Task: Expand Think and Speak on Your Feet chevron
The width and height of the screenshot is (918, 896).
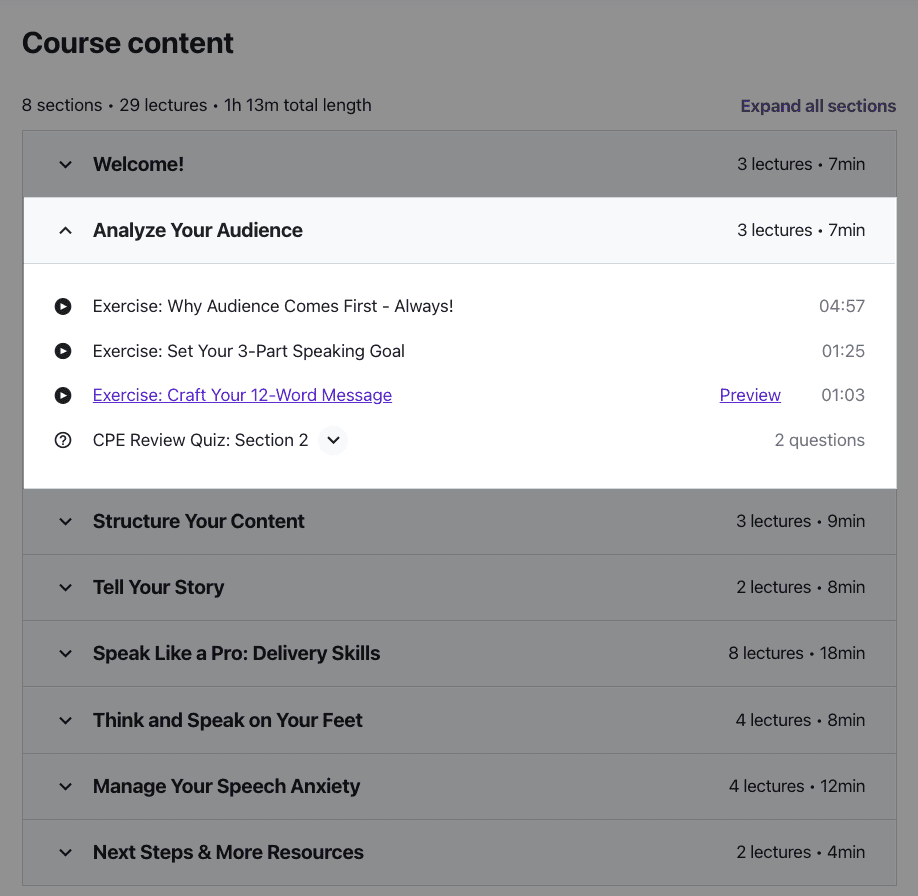Action: [66, 720]
